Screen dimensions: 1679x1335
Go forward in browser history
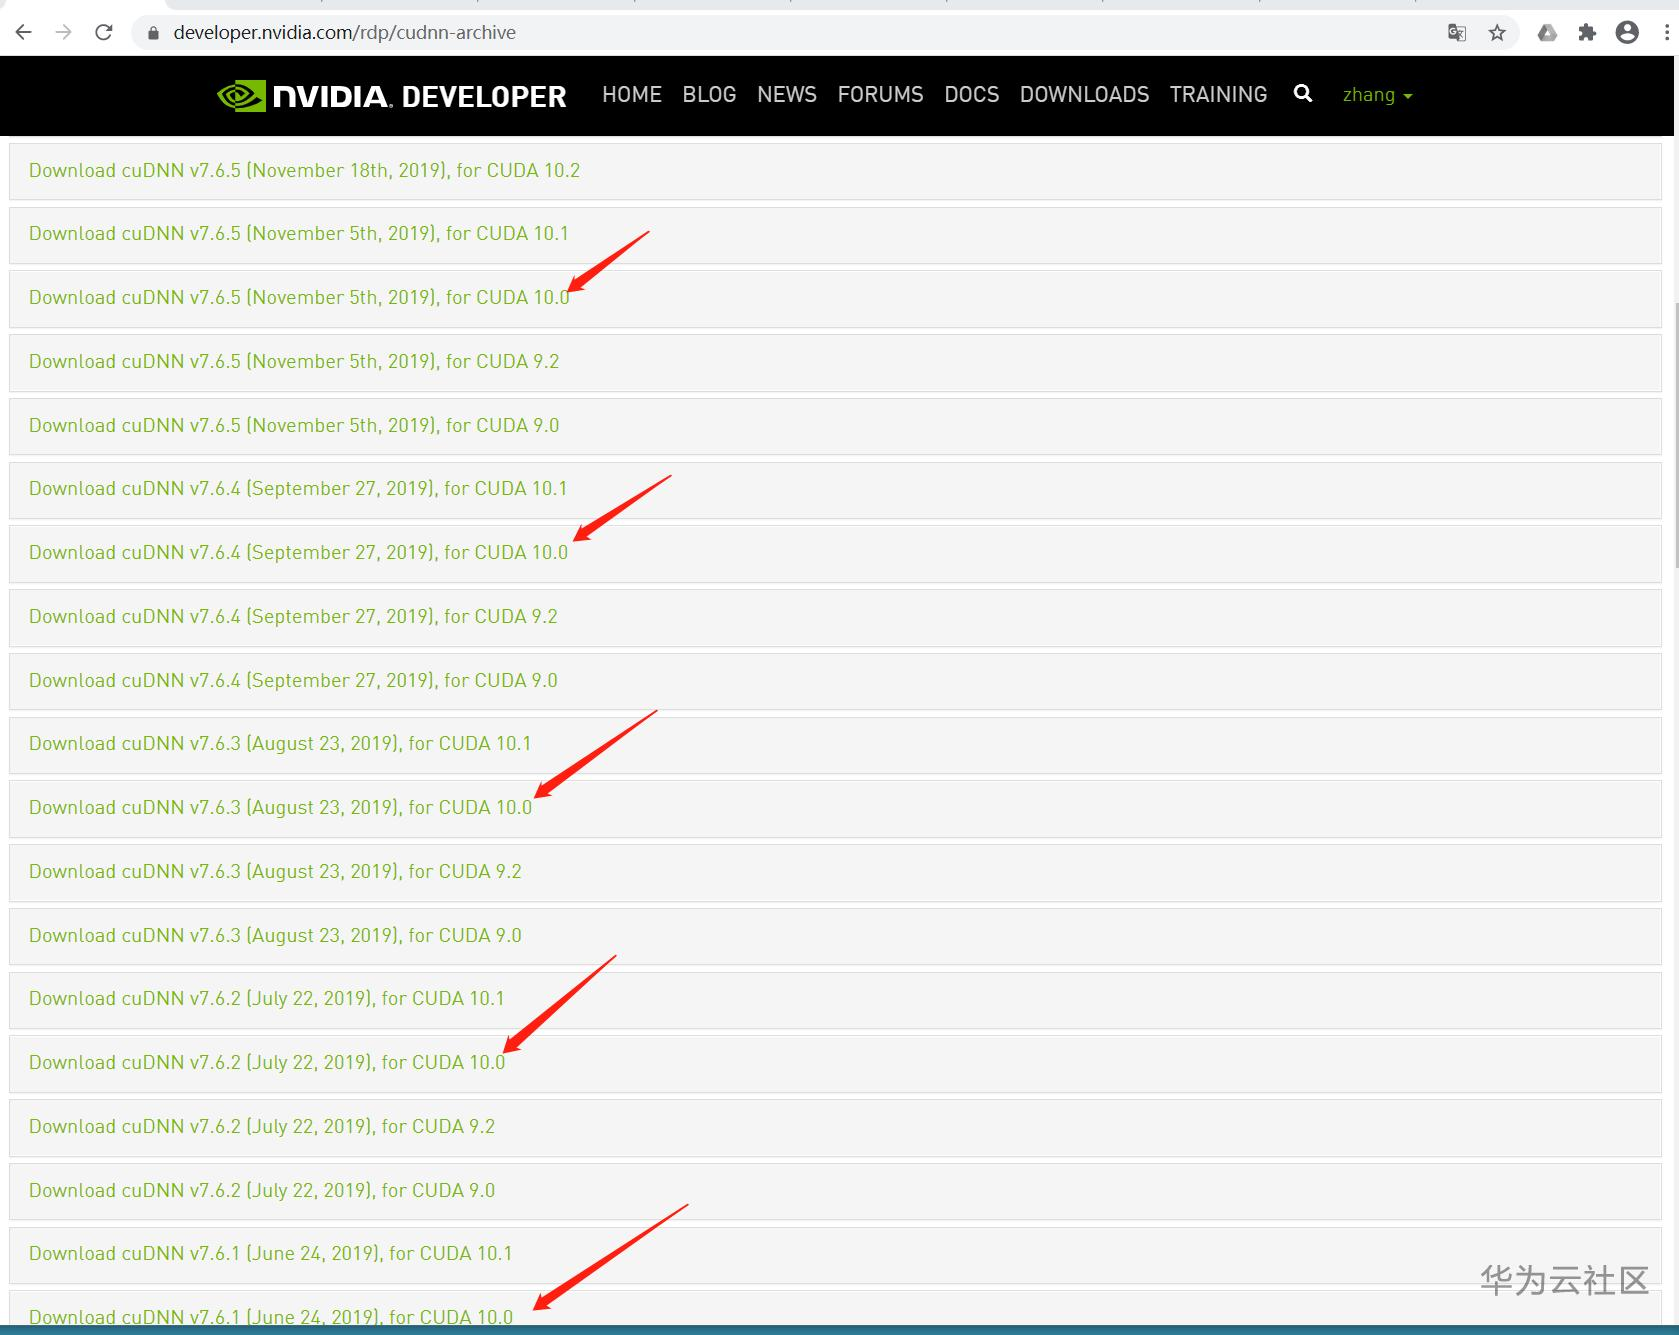click(64, 33)
